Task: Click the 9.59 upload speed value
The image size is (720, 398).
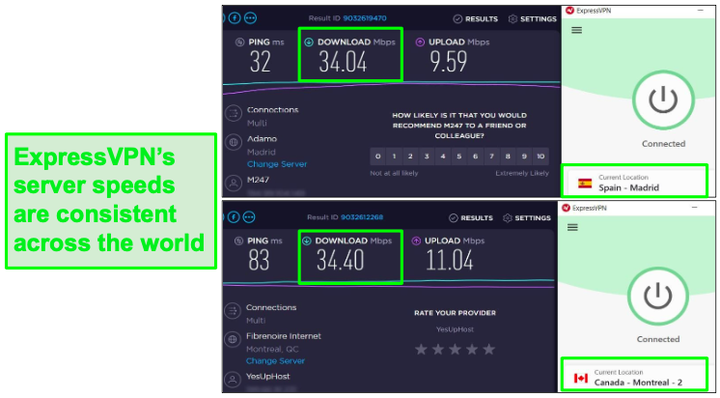Action: click(x=449, y=62)
